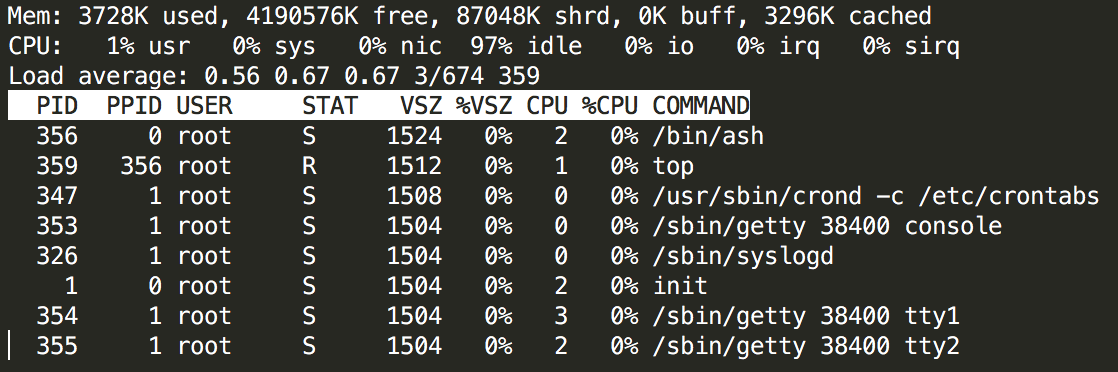Click the Load average values line
Image resolution: width=1118 pixels, height=372 pixels.
tap(274, 76)
